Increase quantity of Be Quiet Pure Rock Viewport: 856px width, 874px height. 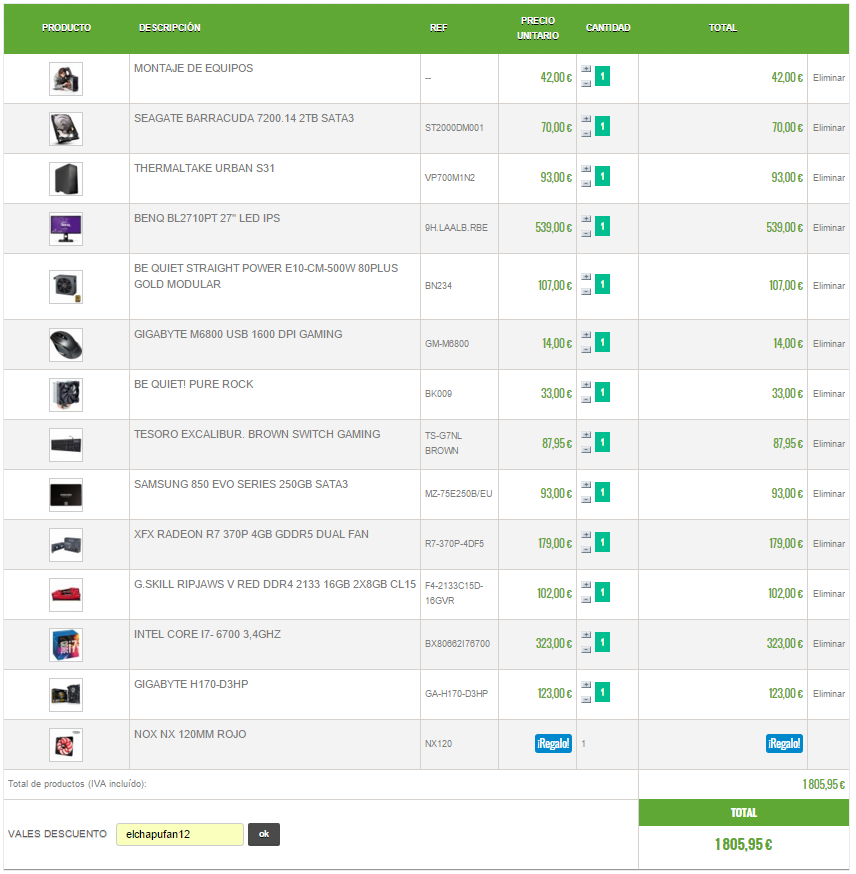coord(586,385)
